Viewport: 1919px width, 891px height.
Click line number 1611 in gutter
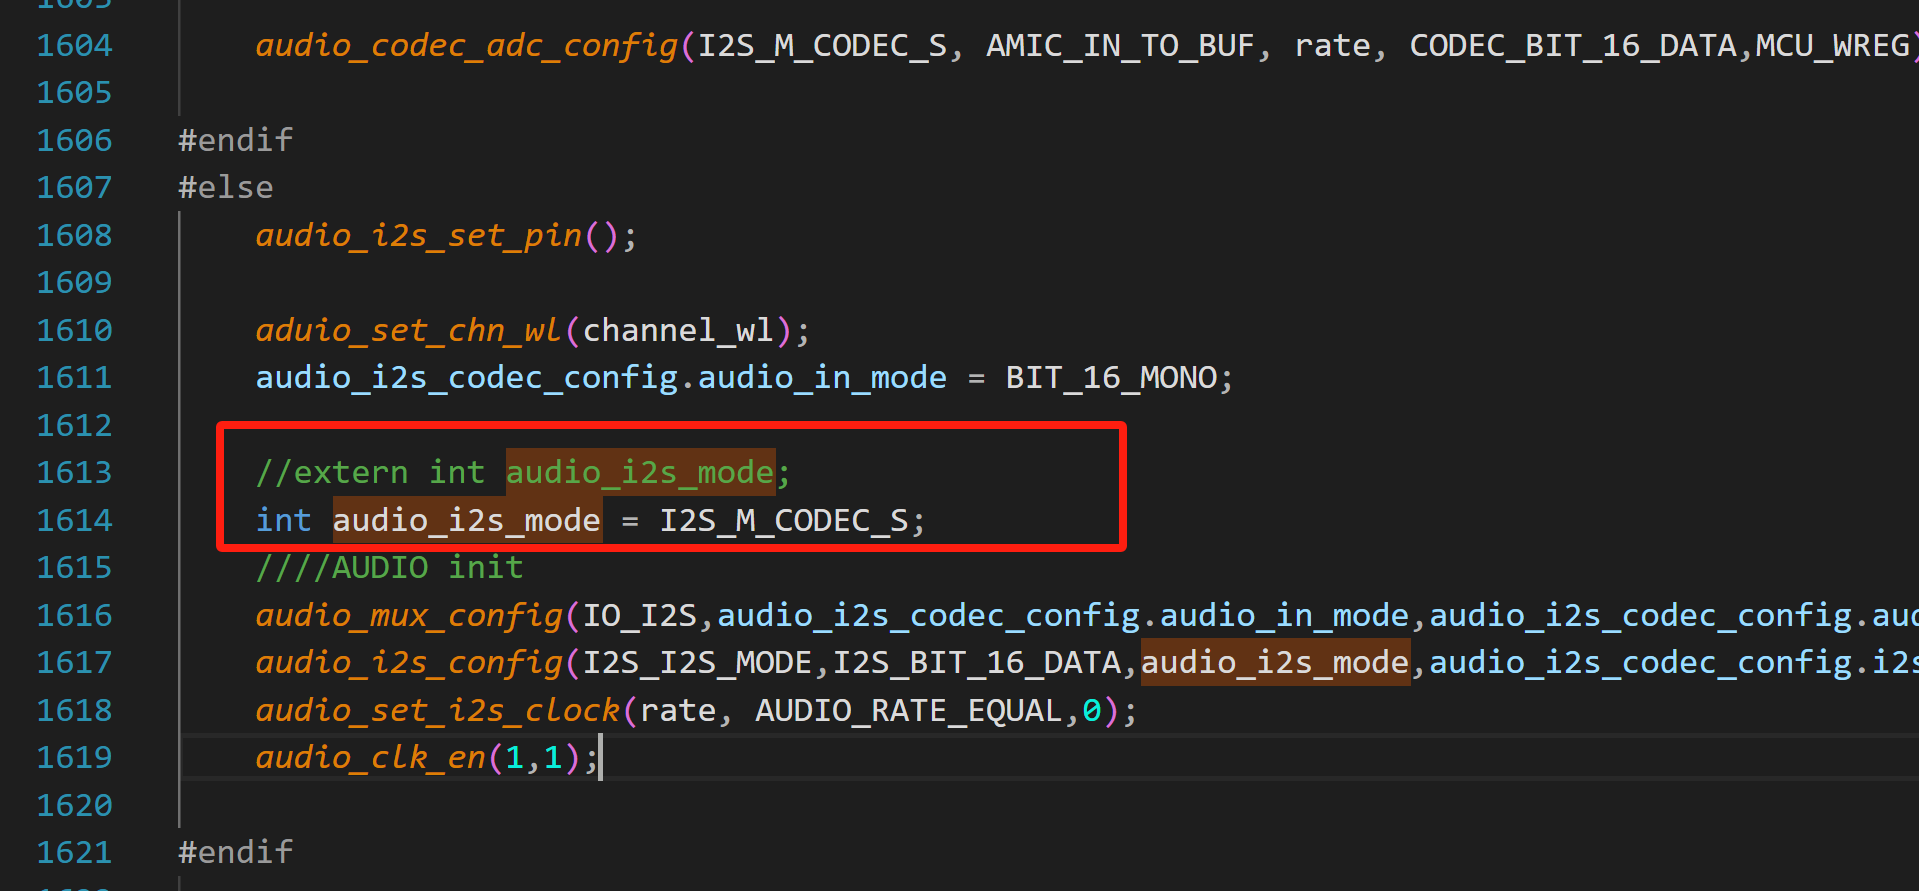[x=75, y=378]
